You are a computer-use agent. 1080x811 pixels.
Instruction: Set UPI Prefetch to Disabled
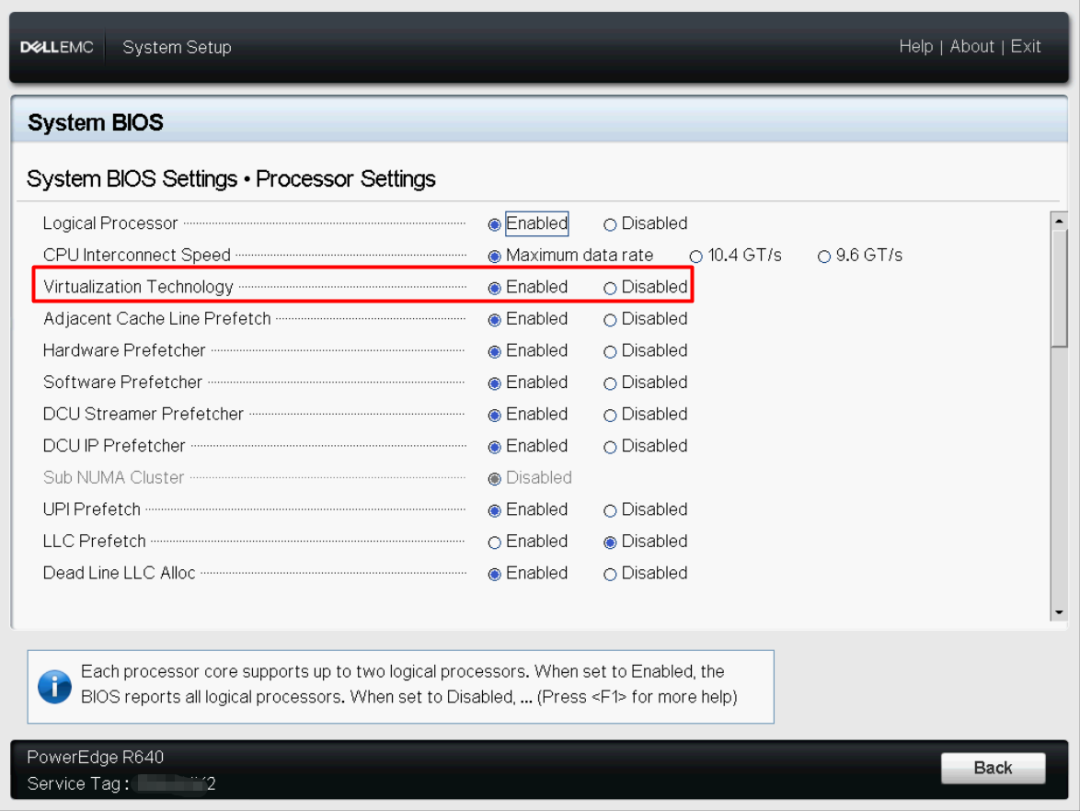(x=611, y=510)
